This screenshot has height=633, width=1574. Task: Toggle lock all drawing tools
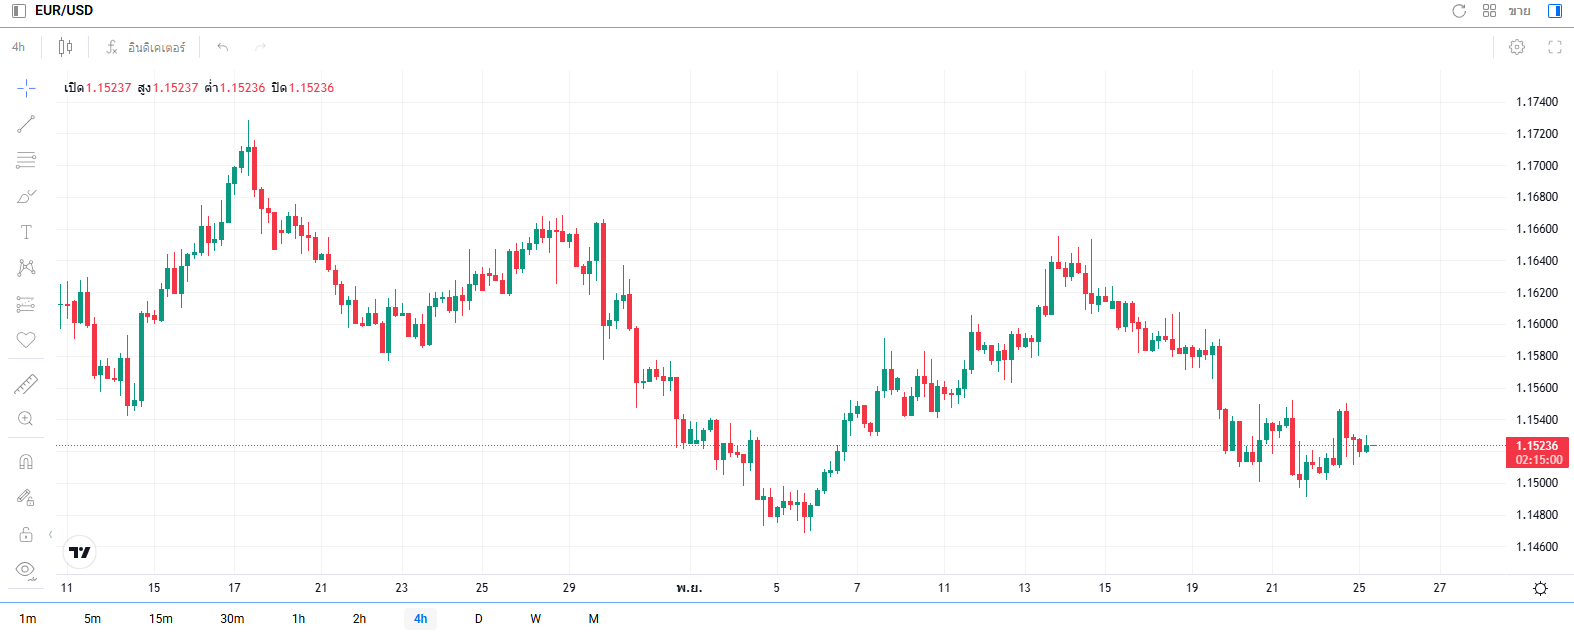26,534
